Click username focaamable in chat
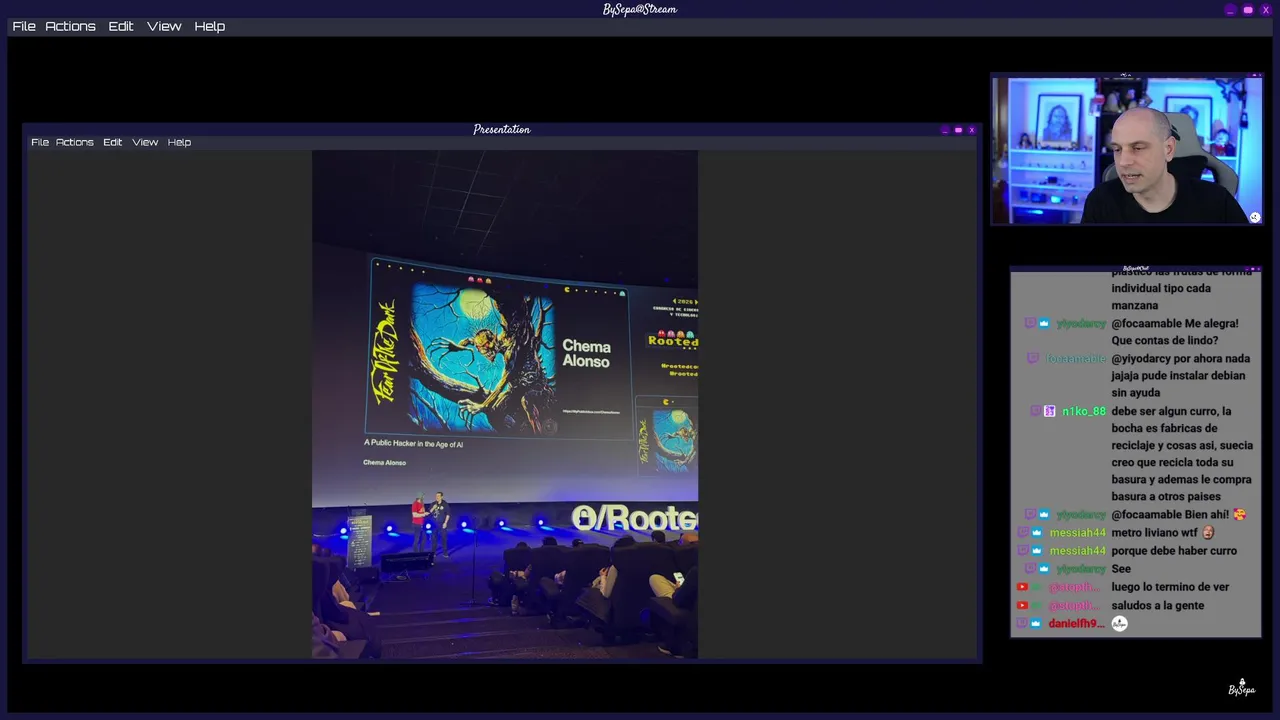The height and width of the screenshot is (720, 1280). coord(1076,359)
